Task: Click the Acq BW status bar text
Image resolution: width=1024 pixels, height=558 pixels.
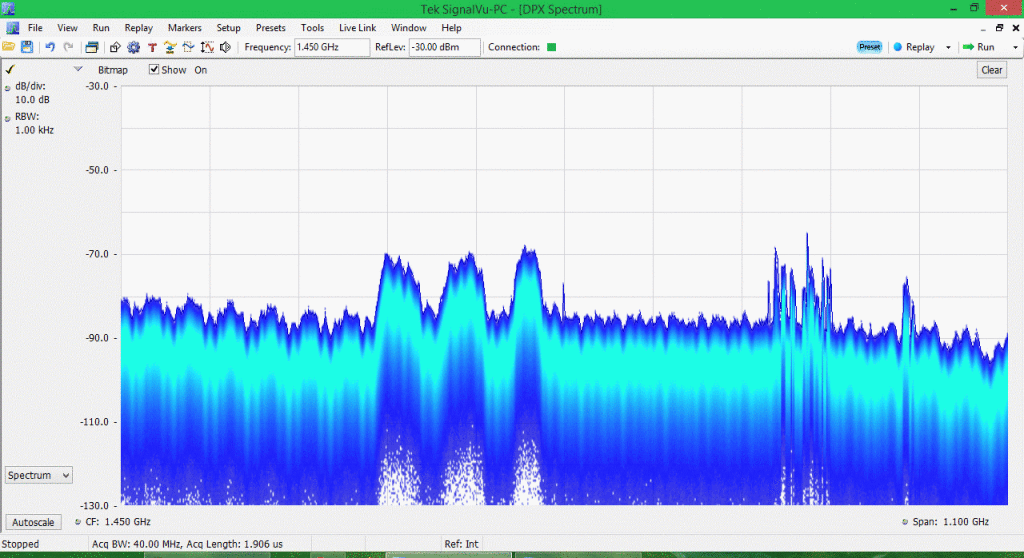Action: point(187,544)
